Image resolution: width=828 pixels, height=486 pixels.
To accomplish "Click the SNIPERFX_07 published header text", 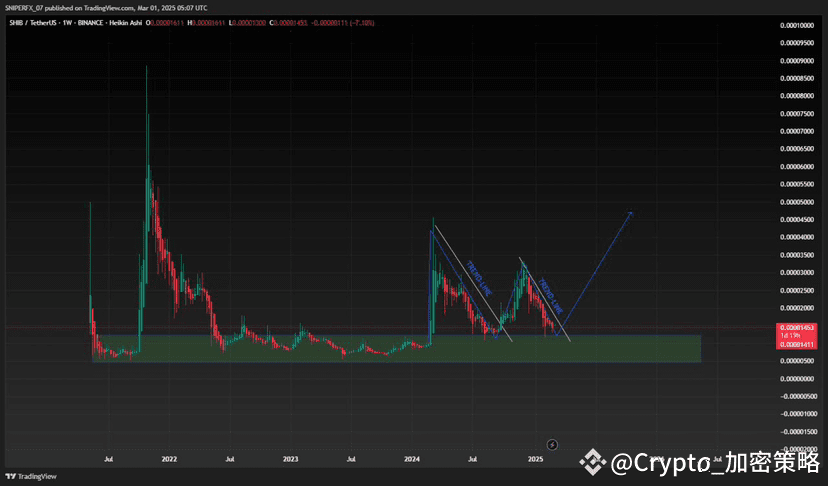I will click(x=106, y=8).
